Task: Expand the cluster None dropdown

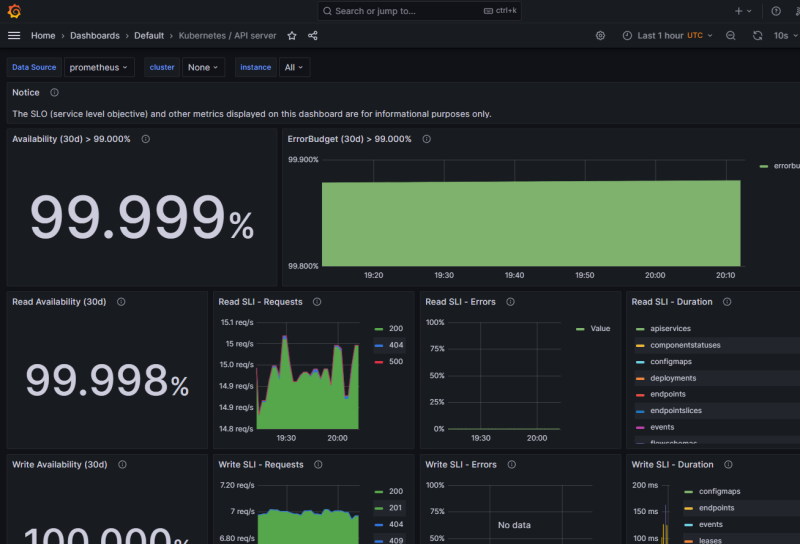Action: point(203,67)
